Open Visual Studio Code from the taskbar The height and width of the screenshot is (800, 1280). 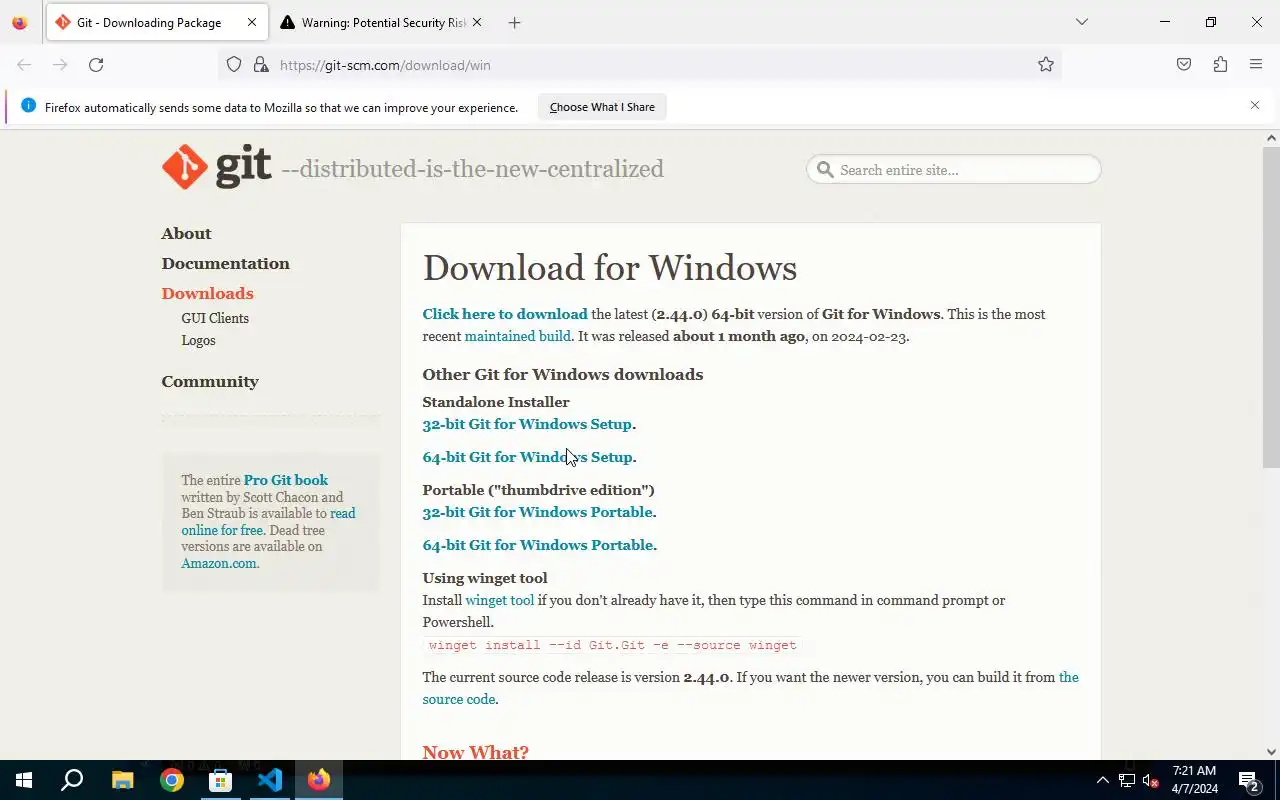[x=270, y=780]
